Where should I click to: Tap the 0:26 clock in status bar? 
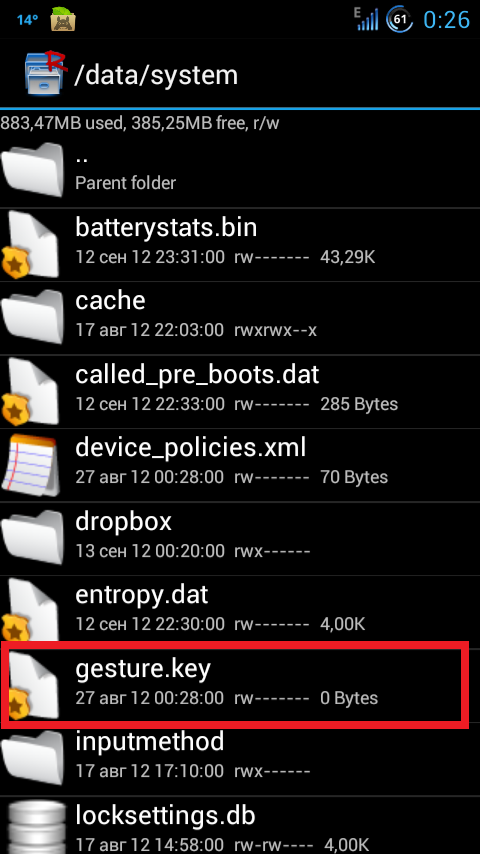click(x=447, y=20)
